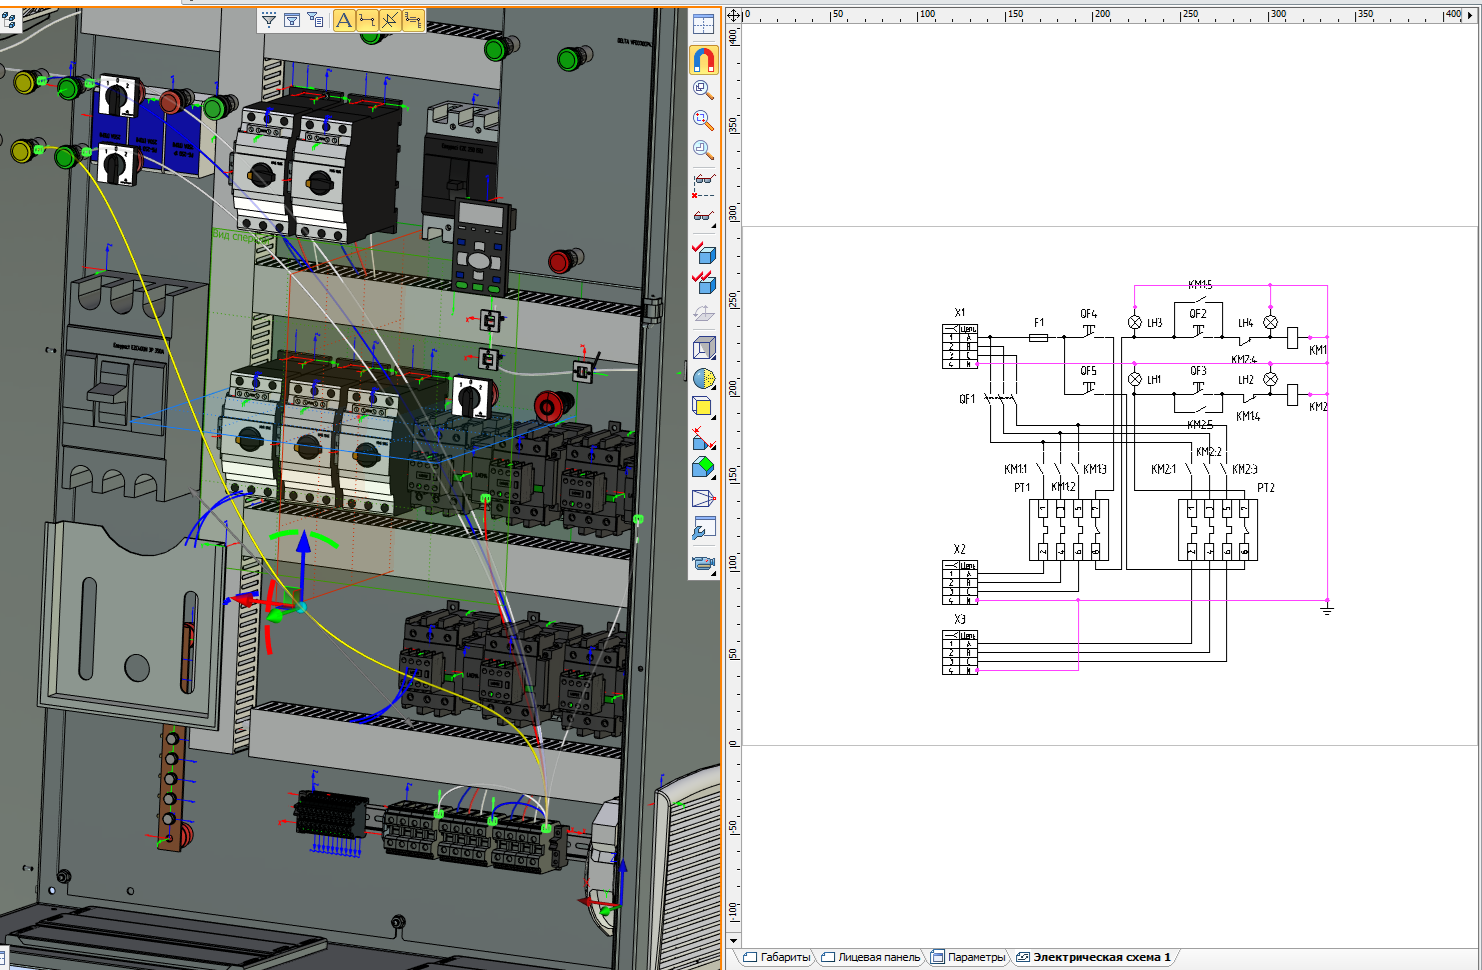Open the glasses visibility dropdown
The height and width of the screenshot is (970, 1482).
704,217
